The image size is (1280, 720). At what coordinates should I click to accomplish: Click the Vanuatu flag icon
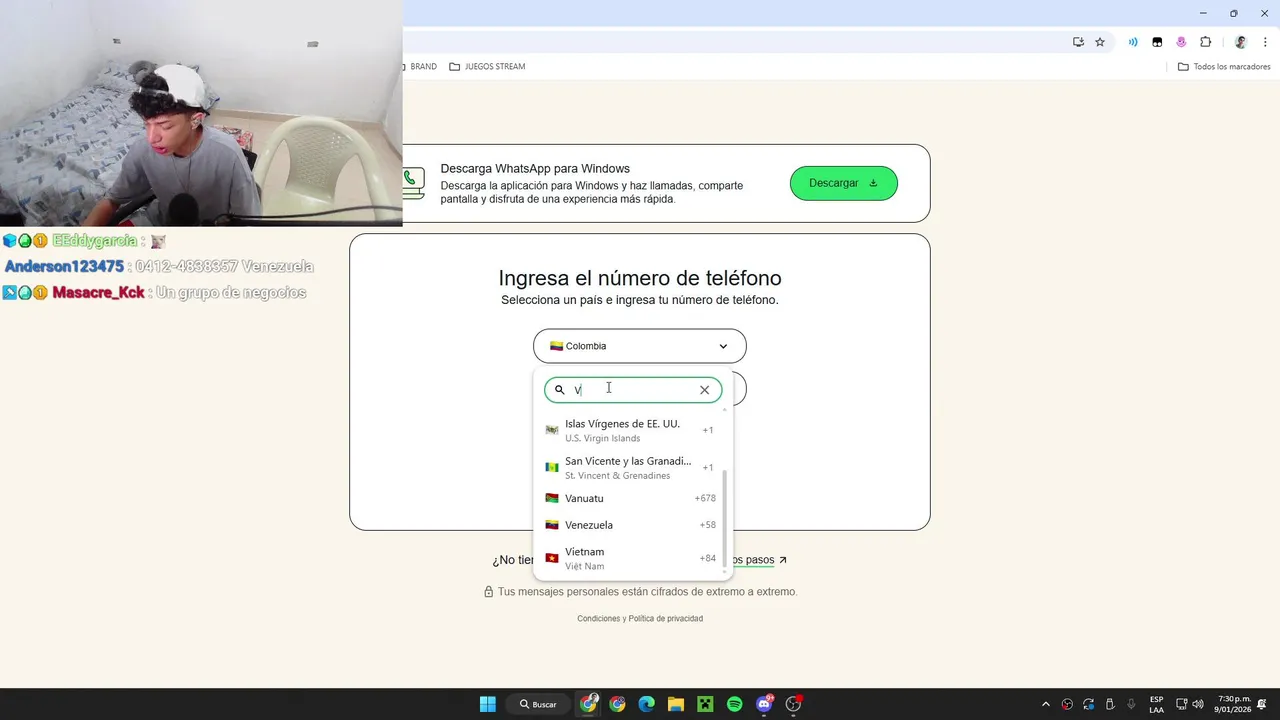pos(552,498)
